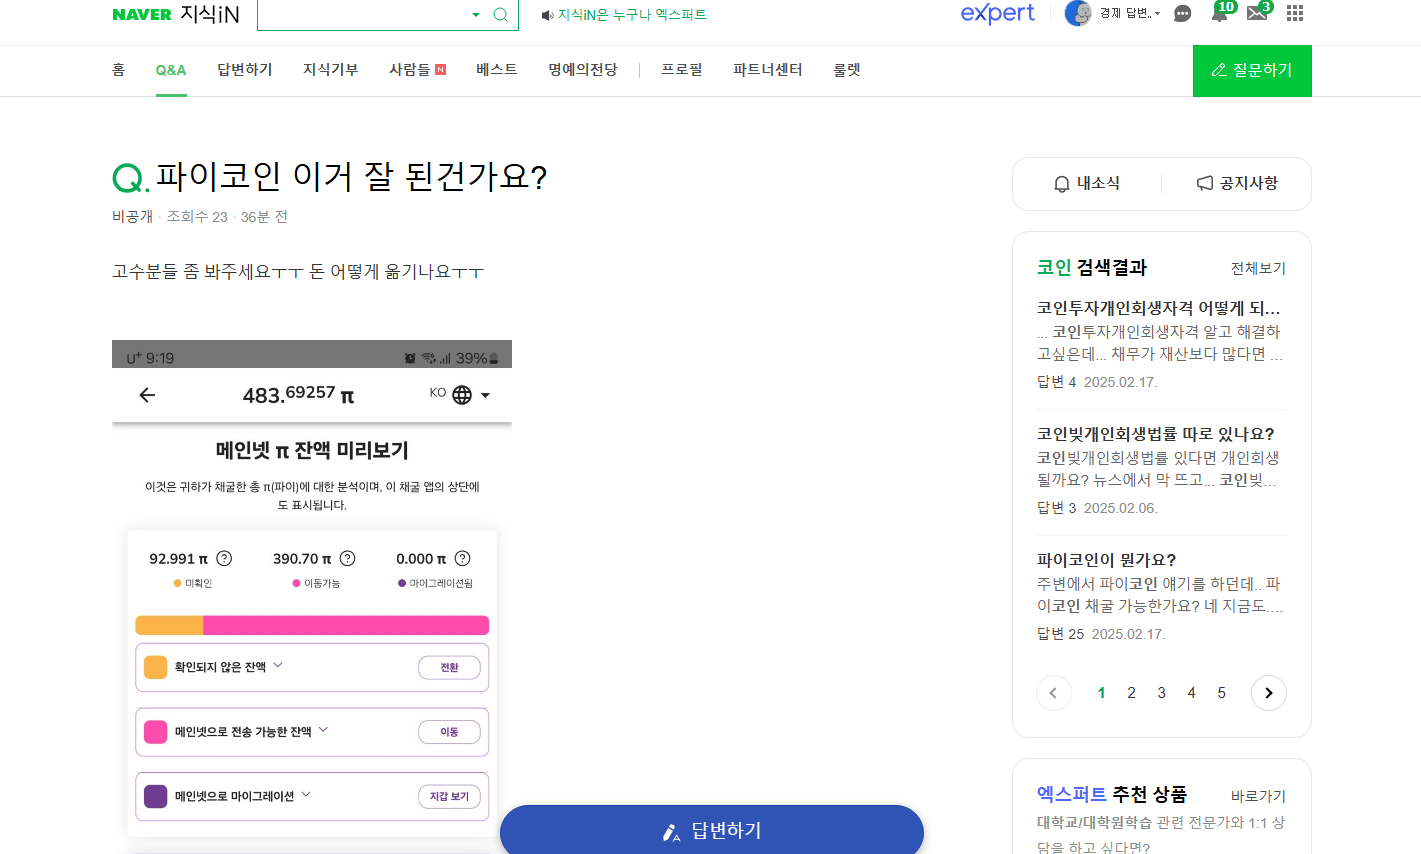This screenshot has height=854, width=1421.
Task: Open result 파이코인이 뭔가요?
Action: point(1107,560)
